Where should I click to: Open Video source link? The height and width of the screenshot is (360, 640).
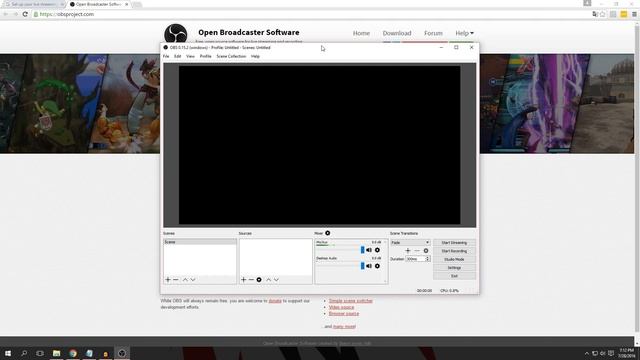(341, 307)
